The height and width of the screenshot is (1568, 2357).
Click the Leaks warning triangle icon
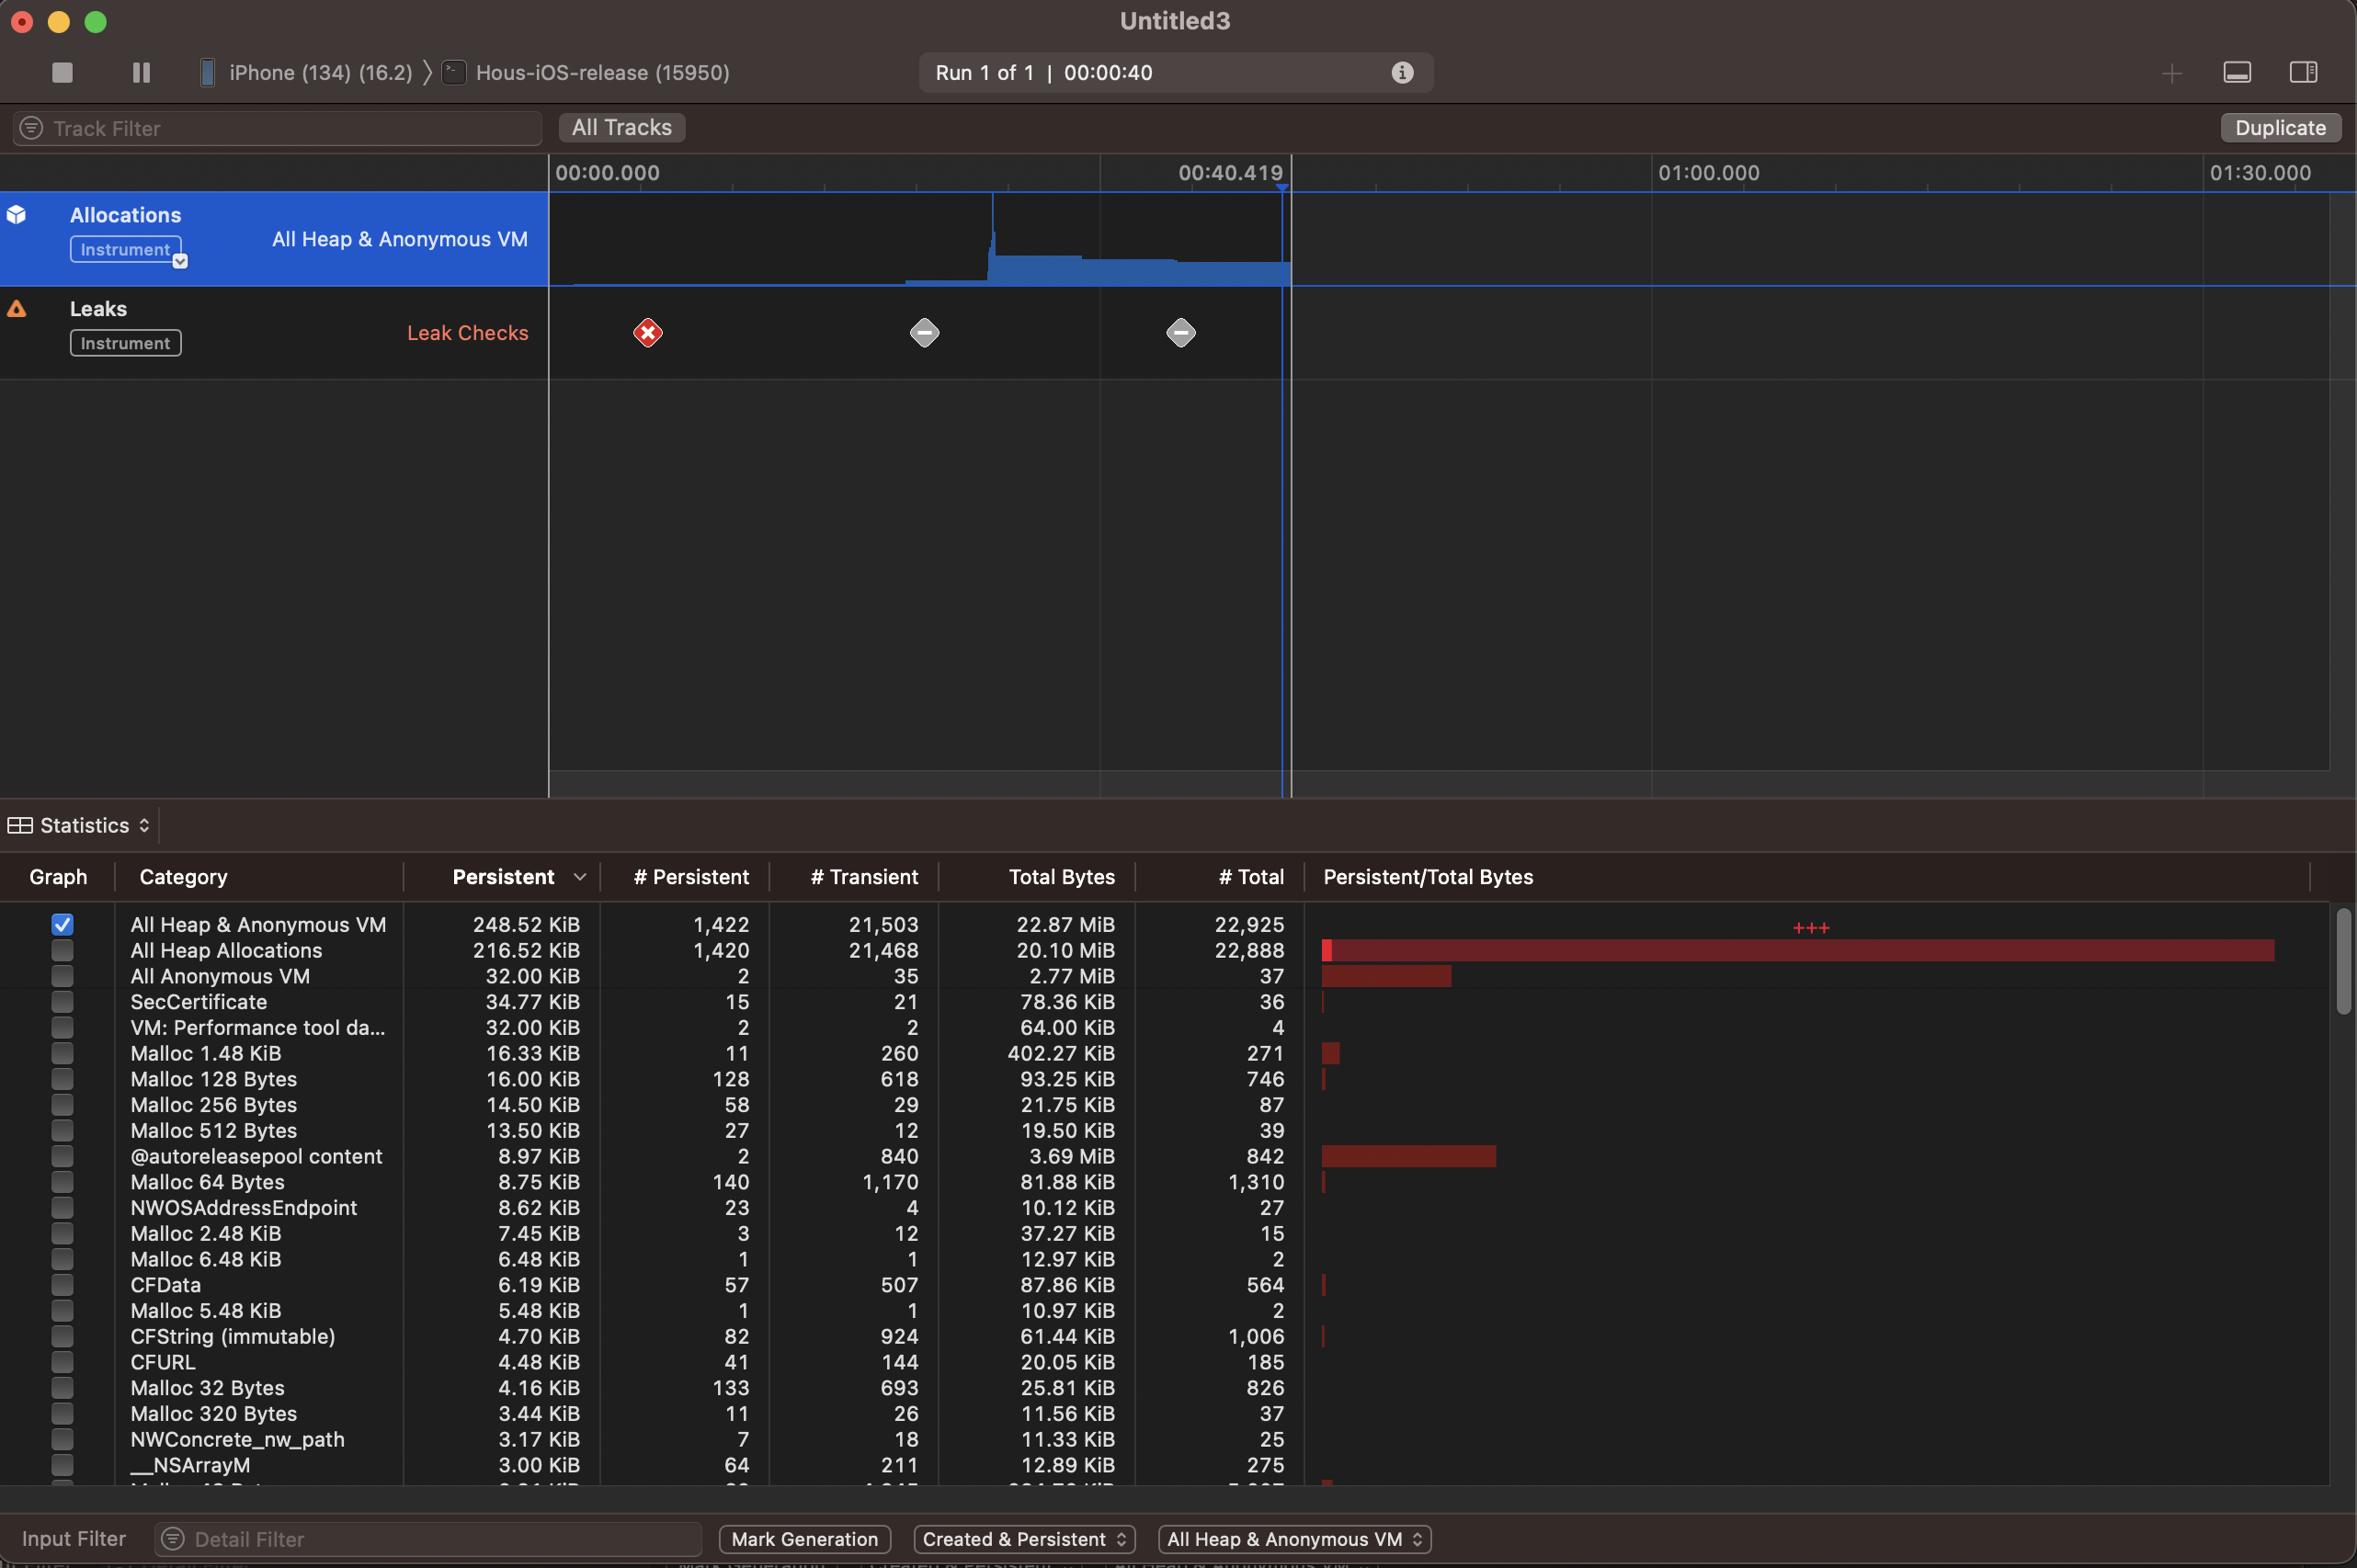coord(17,309)
